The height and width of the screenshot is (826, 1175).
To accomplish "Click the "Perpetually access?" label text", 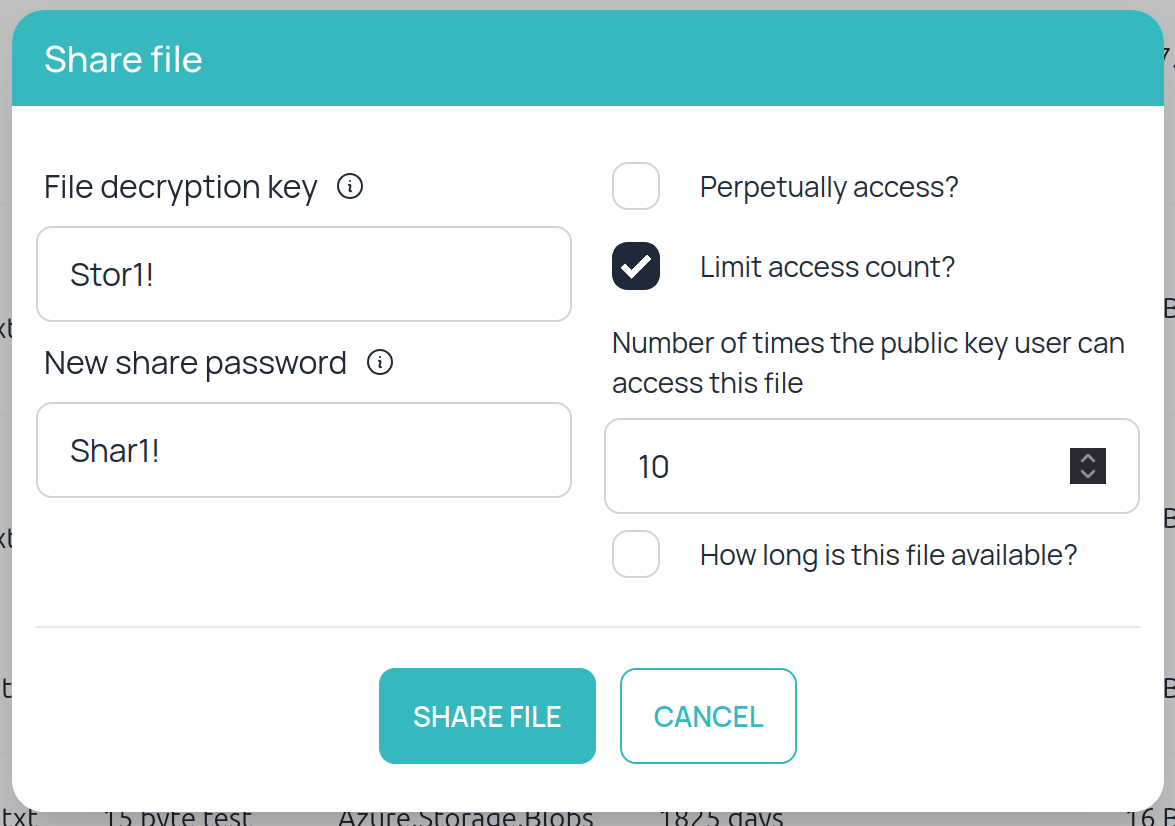I will (829, 187).
